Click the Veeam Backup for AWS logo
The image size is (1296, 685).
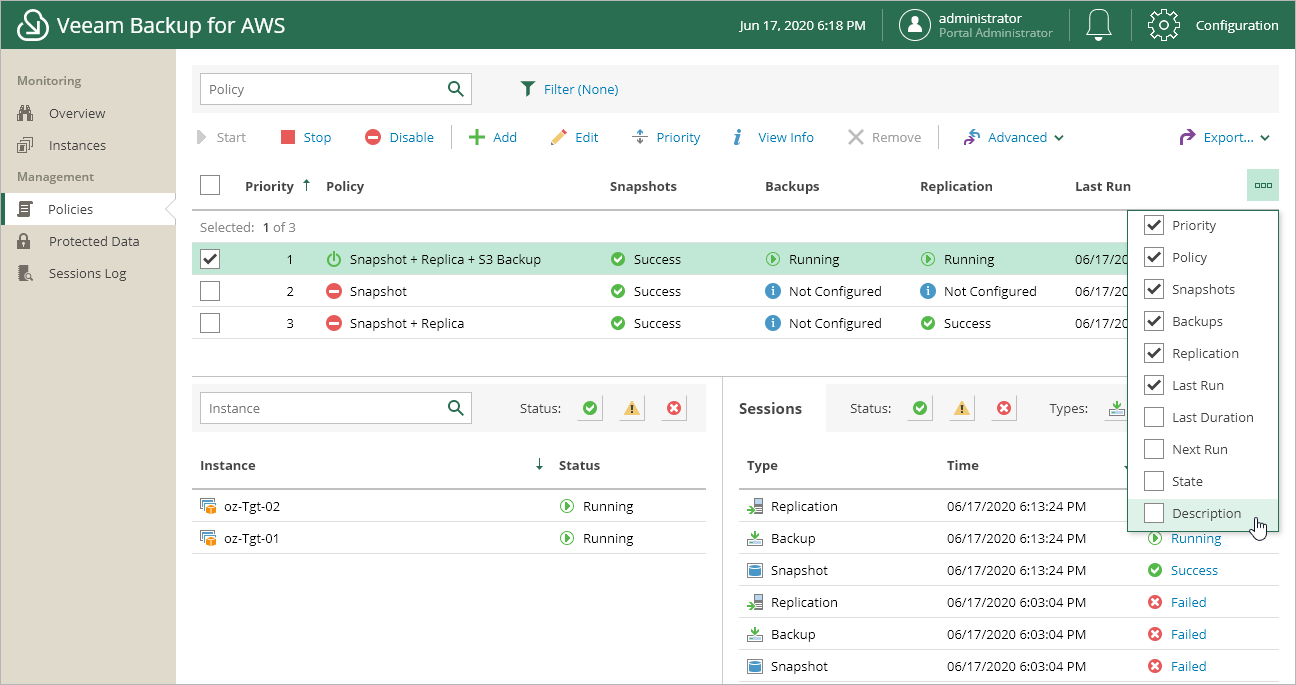coord(33,25)
